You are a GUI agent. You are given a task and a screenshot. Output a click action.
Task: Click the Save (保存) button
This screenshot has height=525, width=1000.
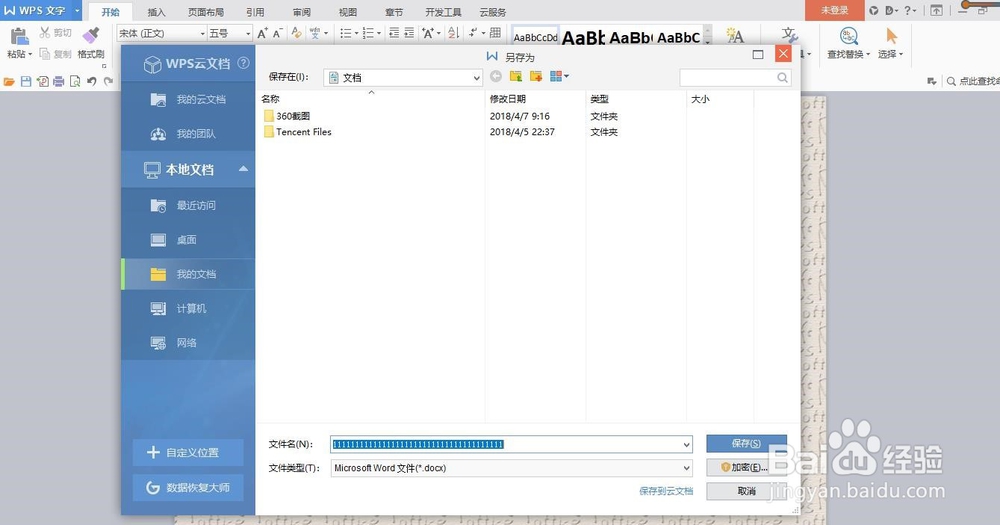(746, 443)
